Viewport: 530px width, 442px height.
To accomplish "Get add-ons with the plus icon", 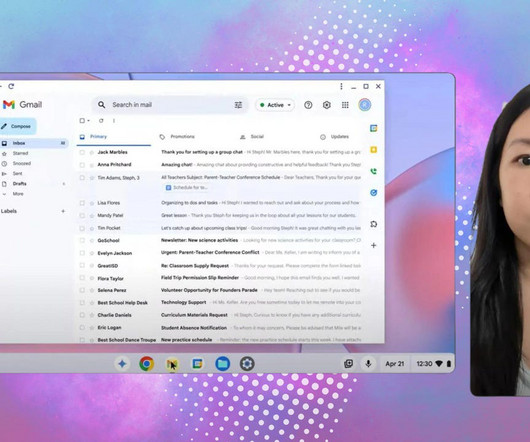I will pyautogui.click(x=374, y=245).
